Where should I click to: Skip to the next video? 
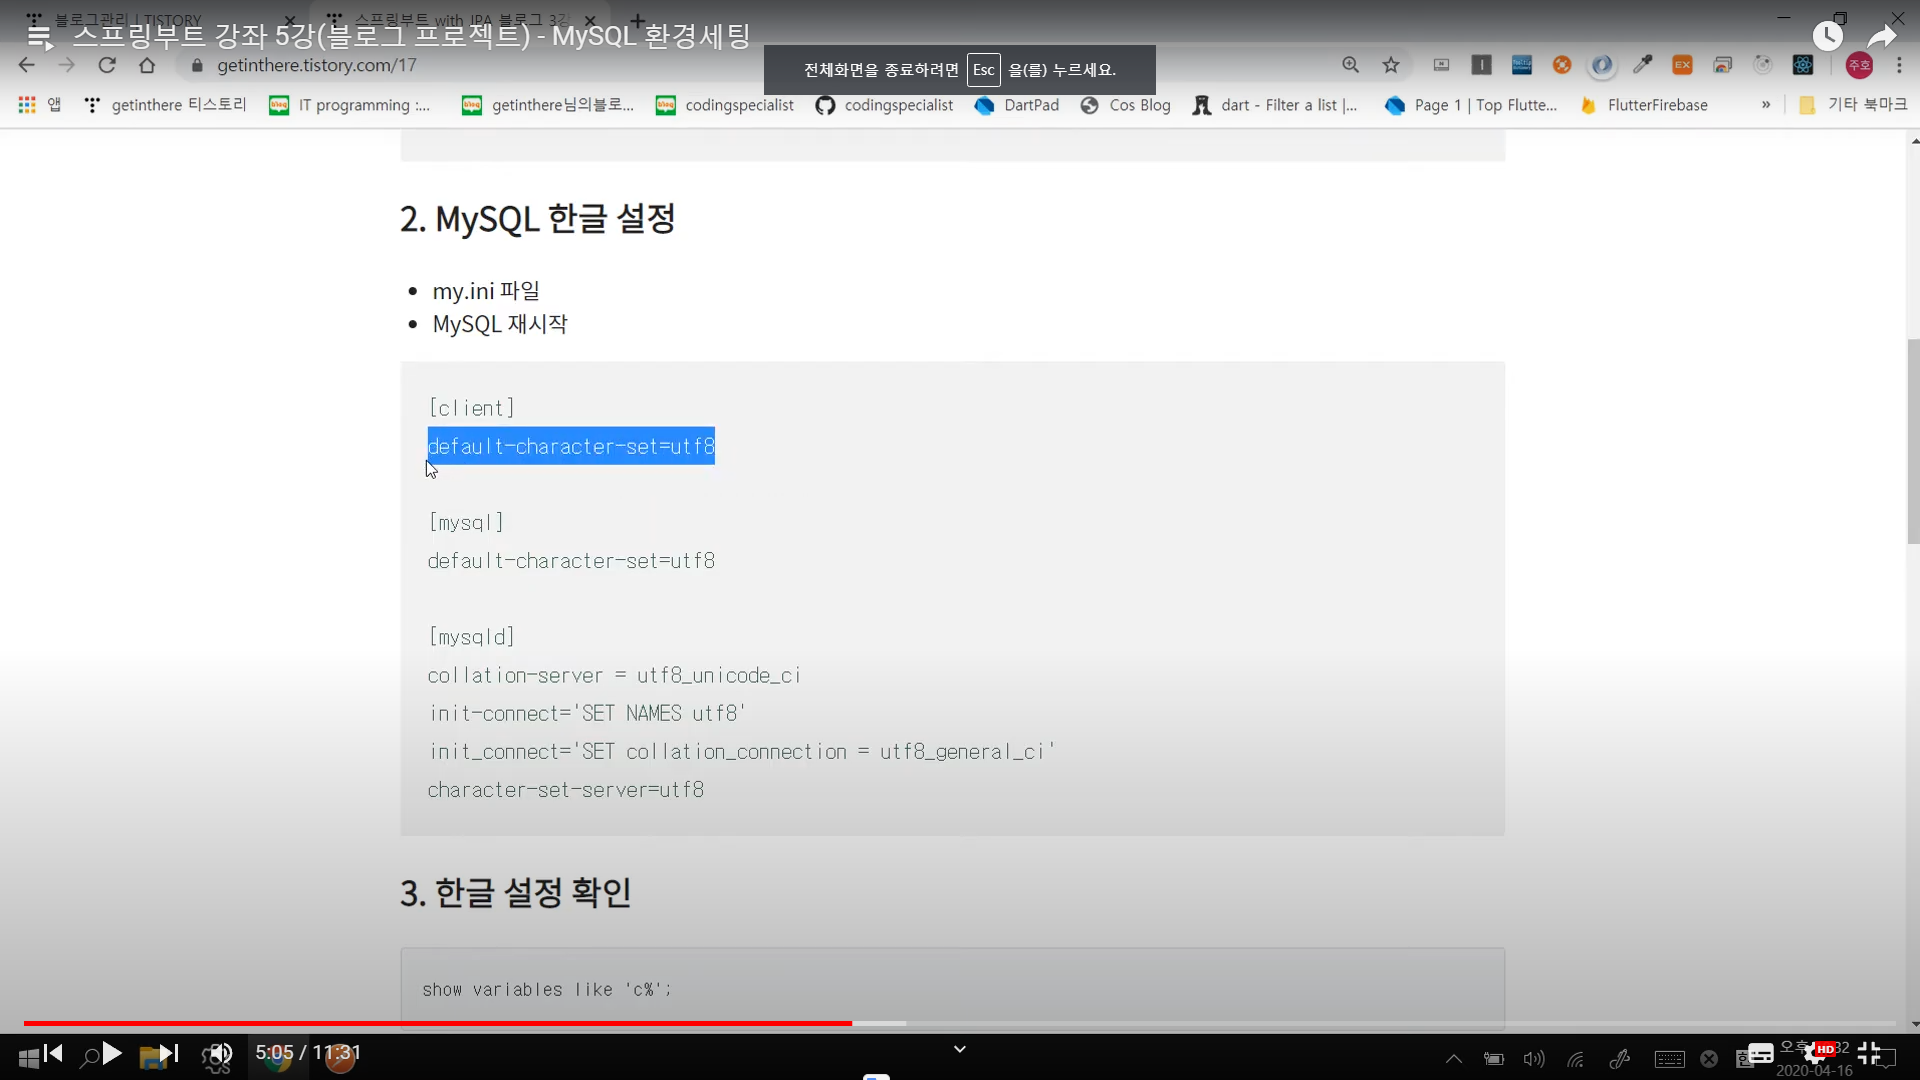[169, 1053]
